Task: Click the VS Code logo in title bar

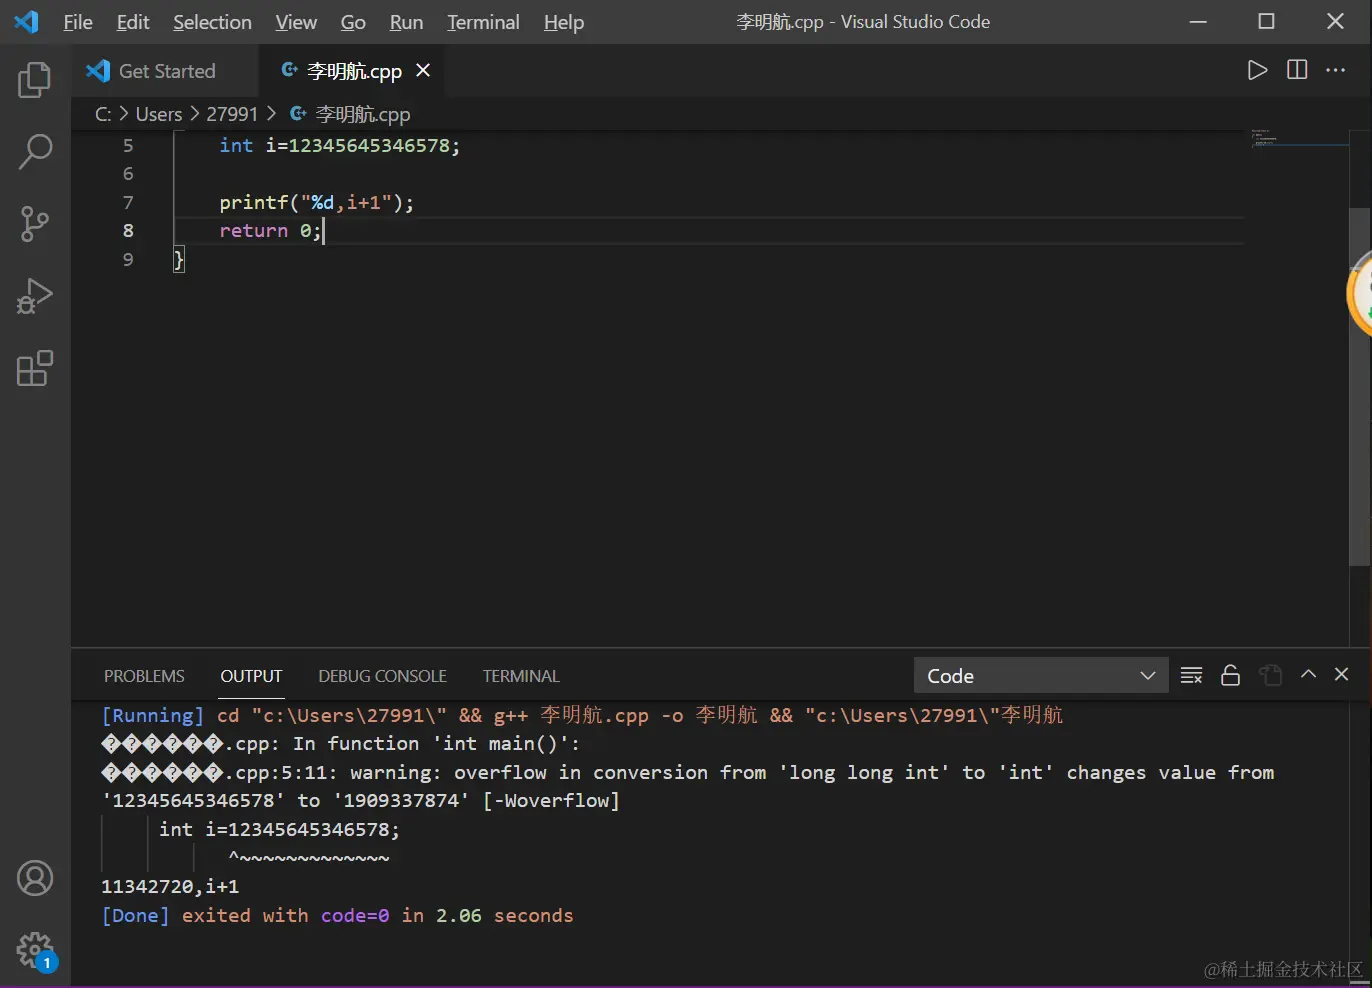Action: coord(27,21)
